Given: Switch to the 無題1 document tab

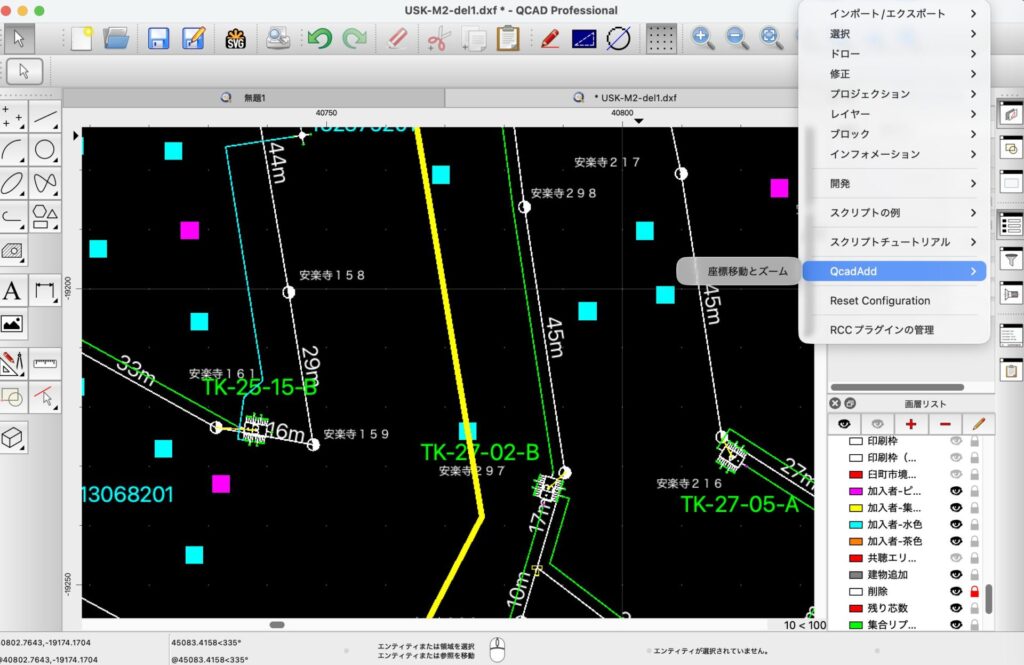Looking at the screenshot, I should pyautogui.click(x=254, y=98).
